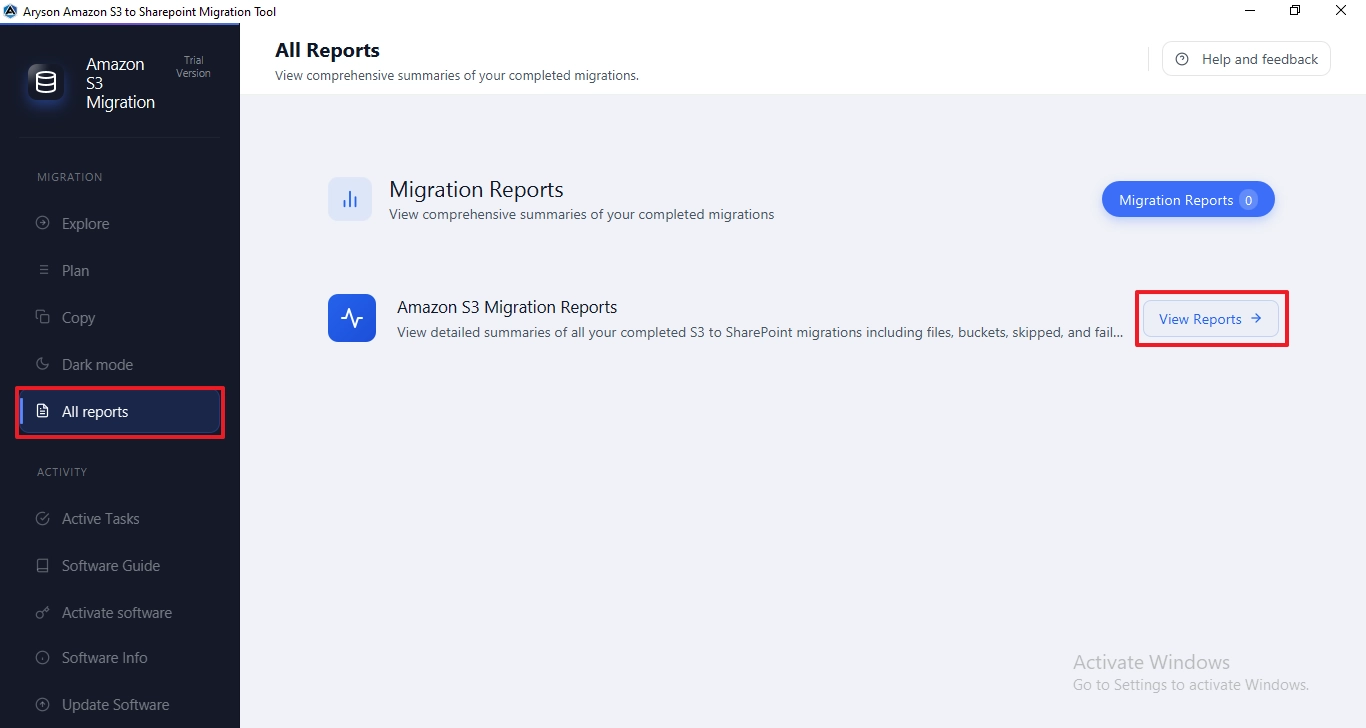The height and width of the screenshot is (728, 1366).
Task: Open the Software Guide
Action: pyautogui.click(x=120, y=566)
